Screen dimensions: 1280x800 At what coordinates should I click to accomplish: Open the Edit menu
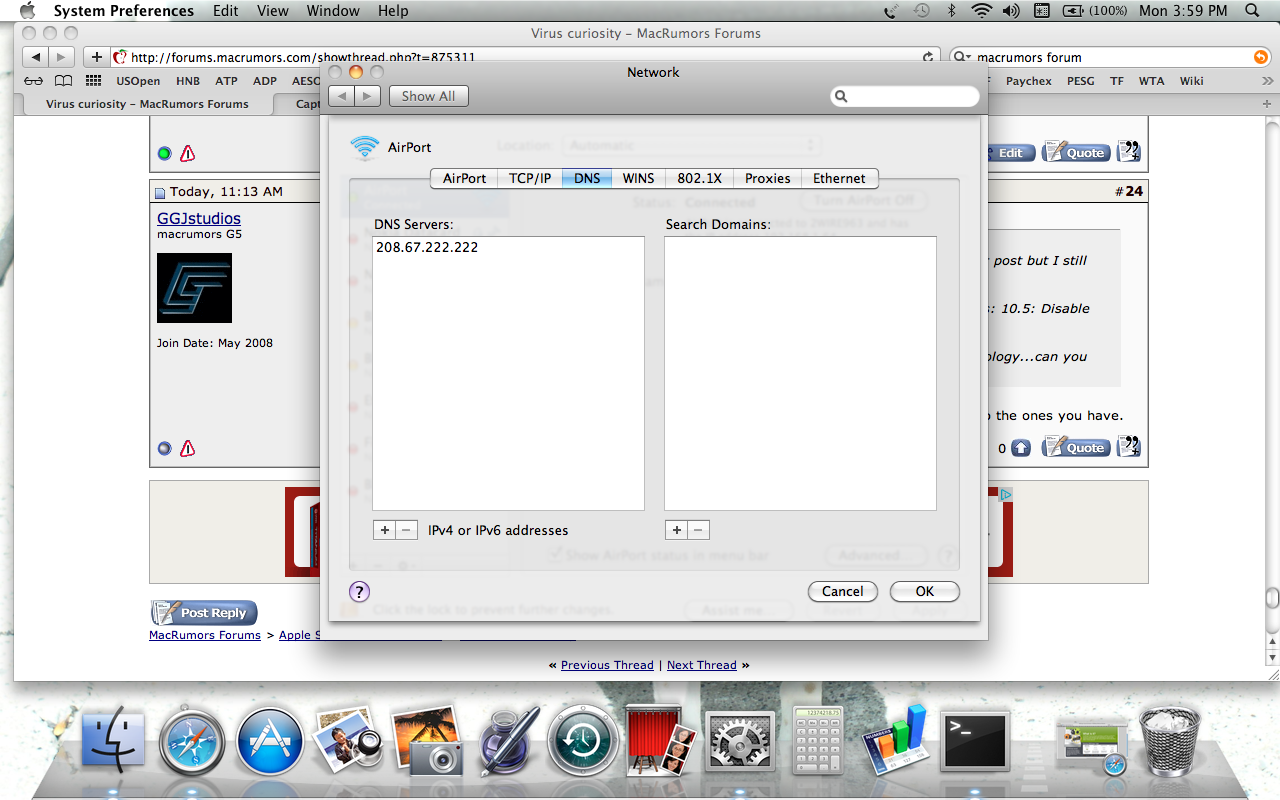click(226, 11)
